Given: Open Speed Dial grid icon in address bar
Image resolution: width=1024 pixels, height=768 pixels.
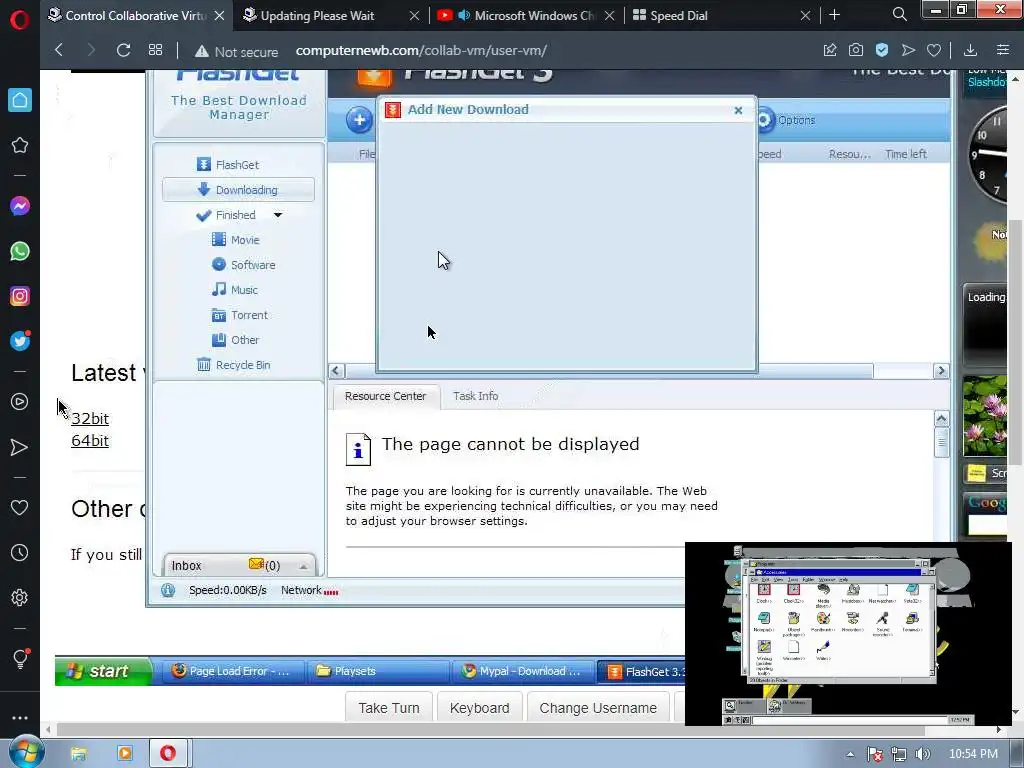Looking at the screenshot, I should click(x=155, y=50).
